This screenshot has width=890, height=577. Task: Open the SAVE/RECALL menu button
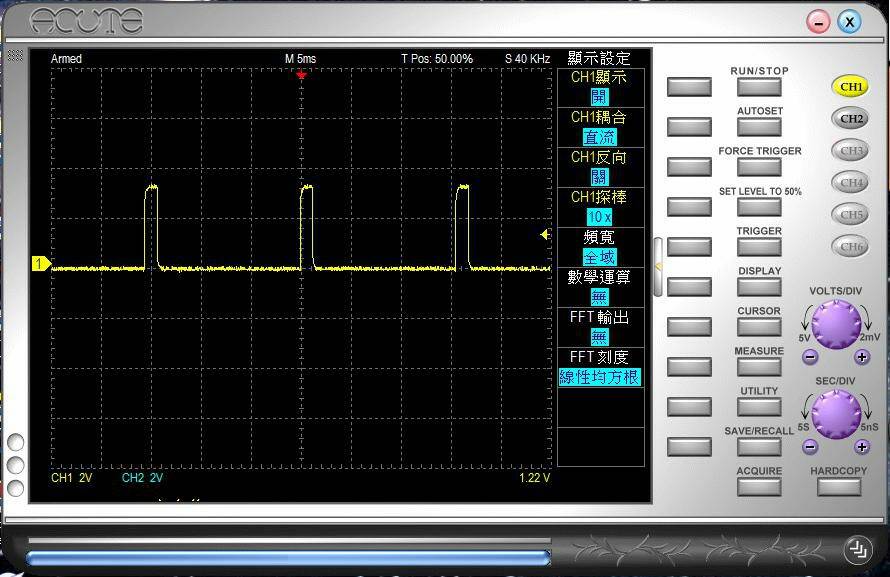click(759, 447)
